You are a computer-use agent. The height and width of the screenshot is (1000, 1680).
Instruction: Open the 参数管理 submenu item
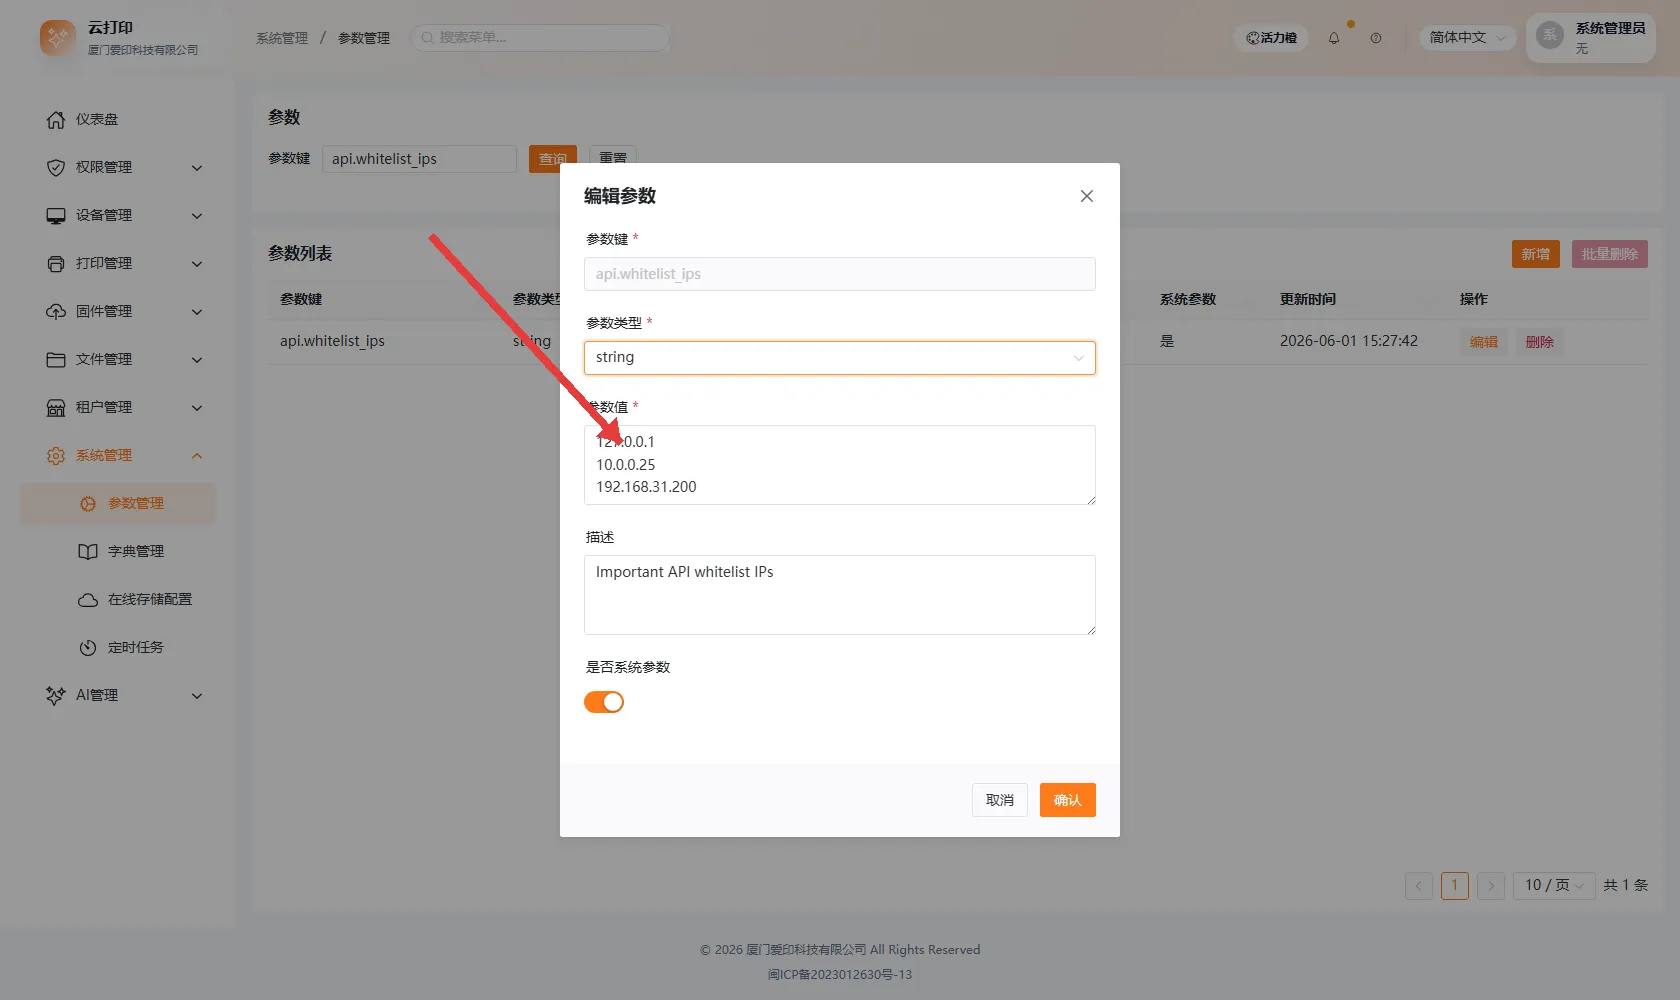pyautogui.click(x=118, y=504)
